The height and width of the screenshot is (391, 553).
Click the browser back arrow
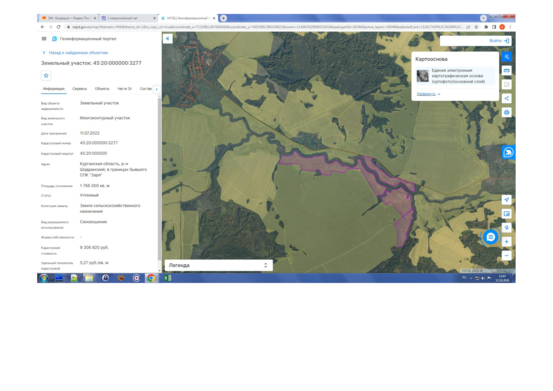(43, 27)
